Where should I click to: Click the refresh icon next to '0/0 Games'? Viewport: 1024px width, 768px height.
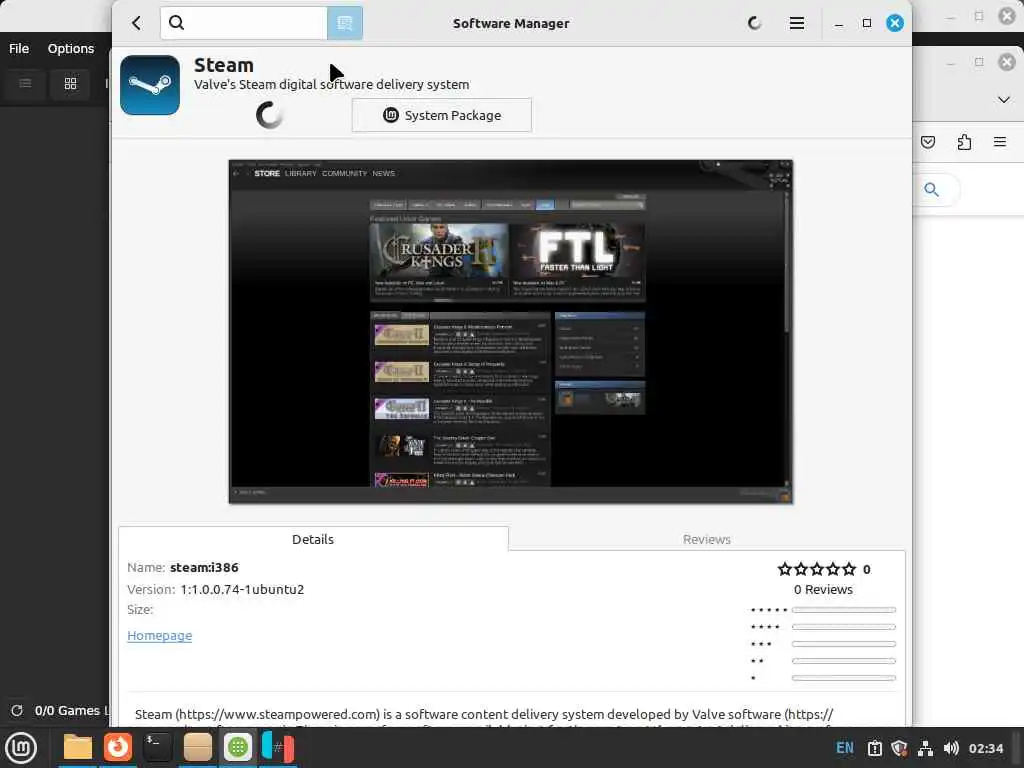point(17,711)
